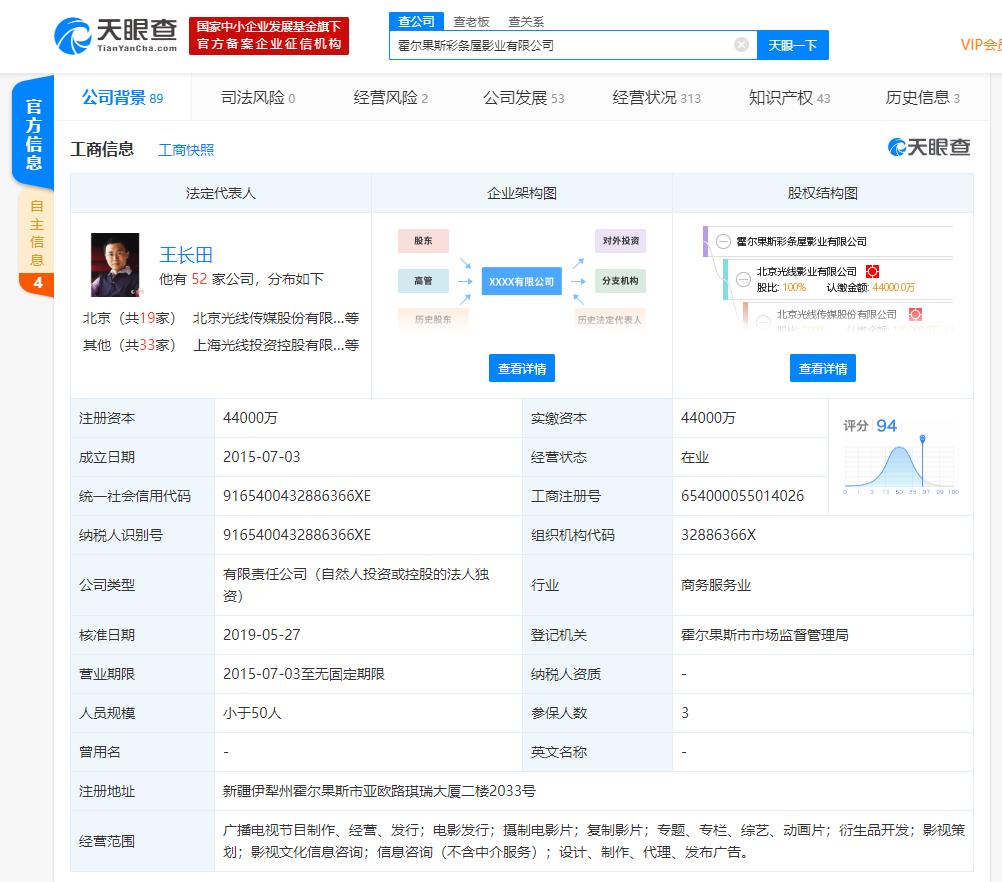Click 商务服务业 industry value
Viewport: 1002px width, 882px height.
[x=716, y=585]
